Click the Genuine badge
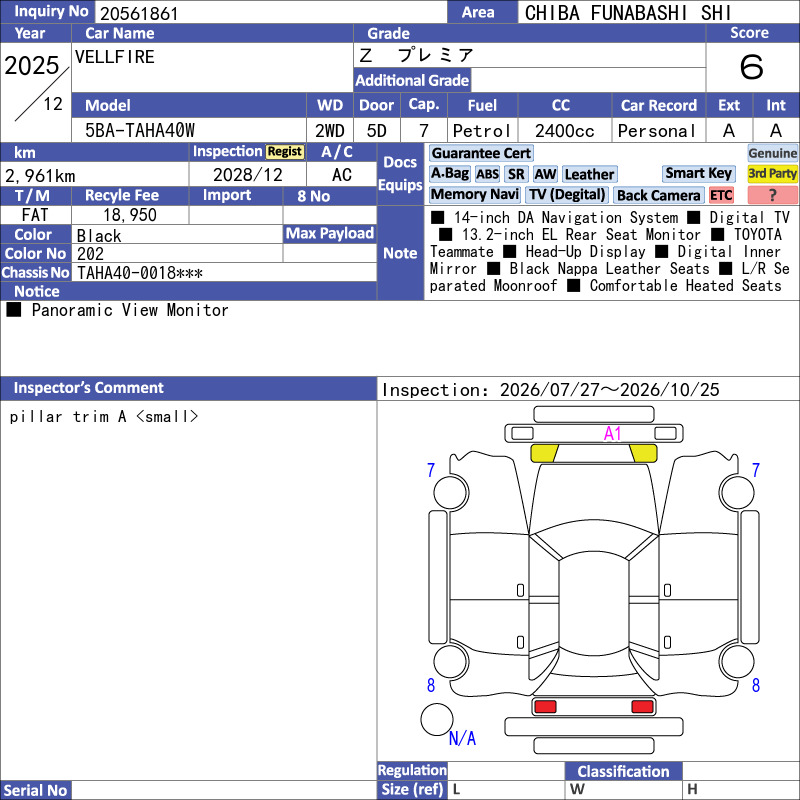The height and width of the screenshot is (800, 800). [772, 153]
